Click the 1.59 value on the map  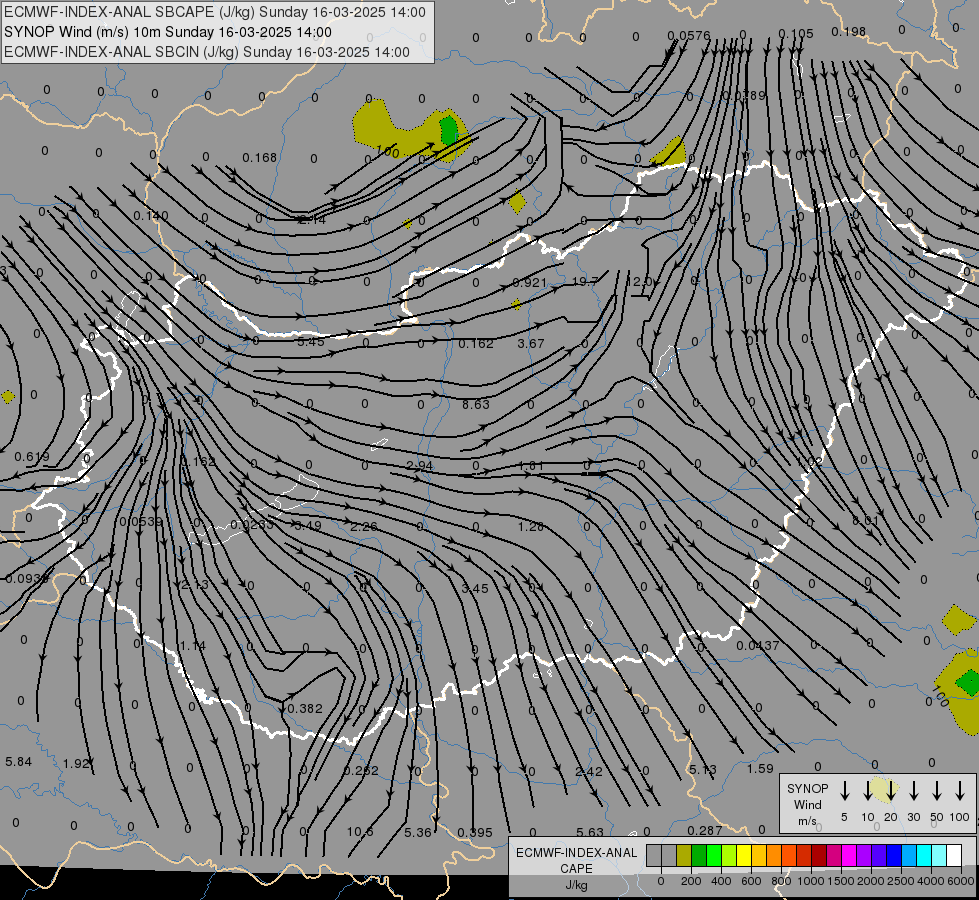[x=760, y=768]
